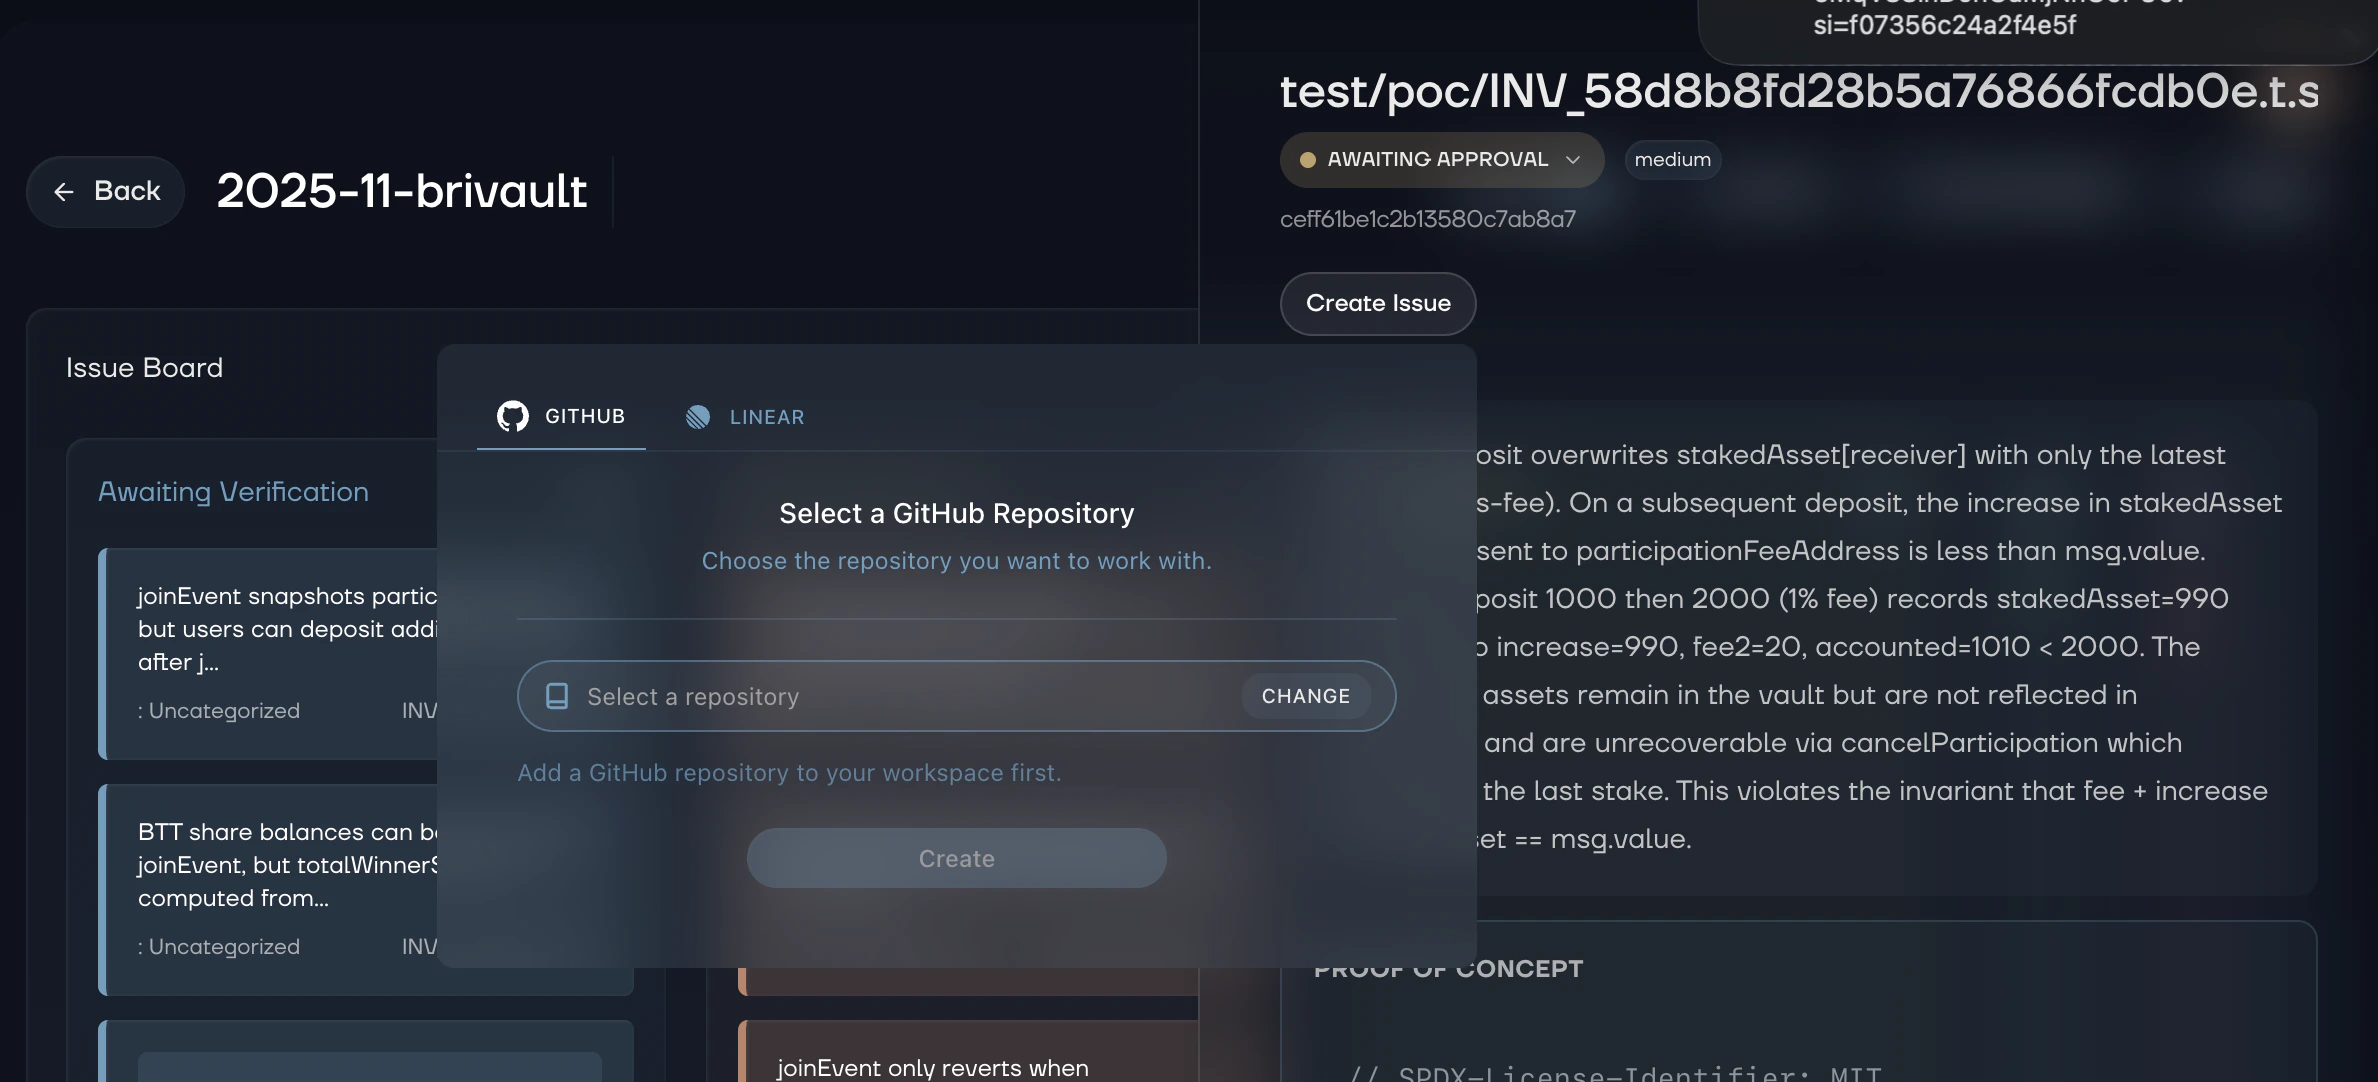Click the Linear logo icon
Screen dimensions: 2378x1082
(x=698, y=417)
